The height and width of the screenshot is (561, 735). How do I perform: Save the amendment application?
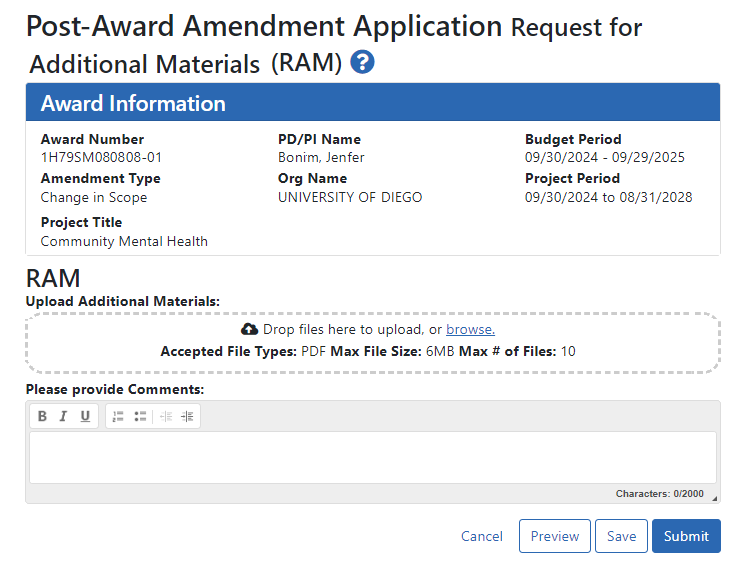click(622, 536)
